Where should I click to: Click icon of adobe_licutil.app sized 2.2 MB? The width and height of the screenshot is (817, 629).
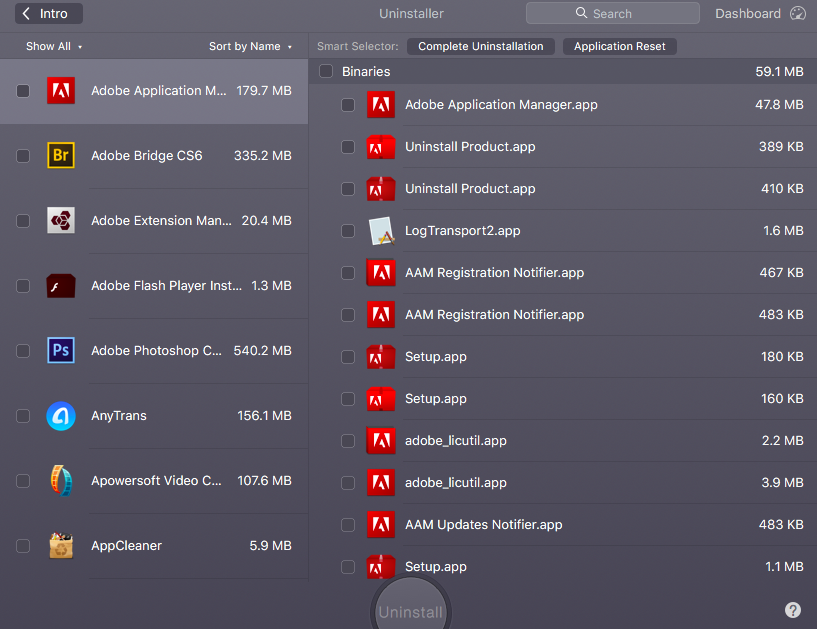(381, 441)
